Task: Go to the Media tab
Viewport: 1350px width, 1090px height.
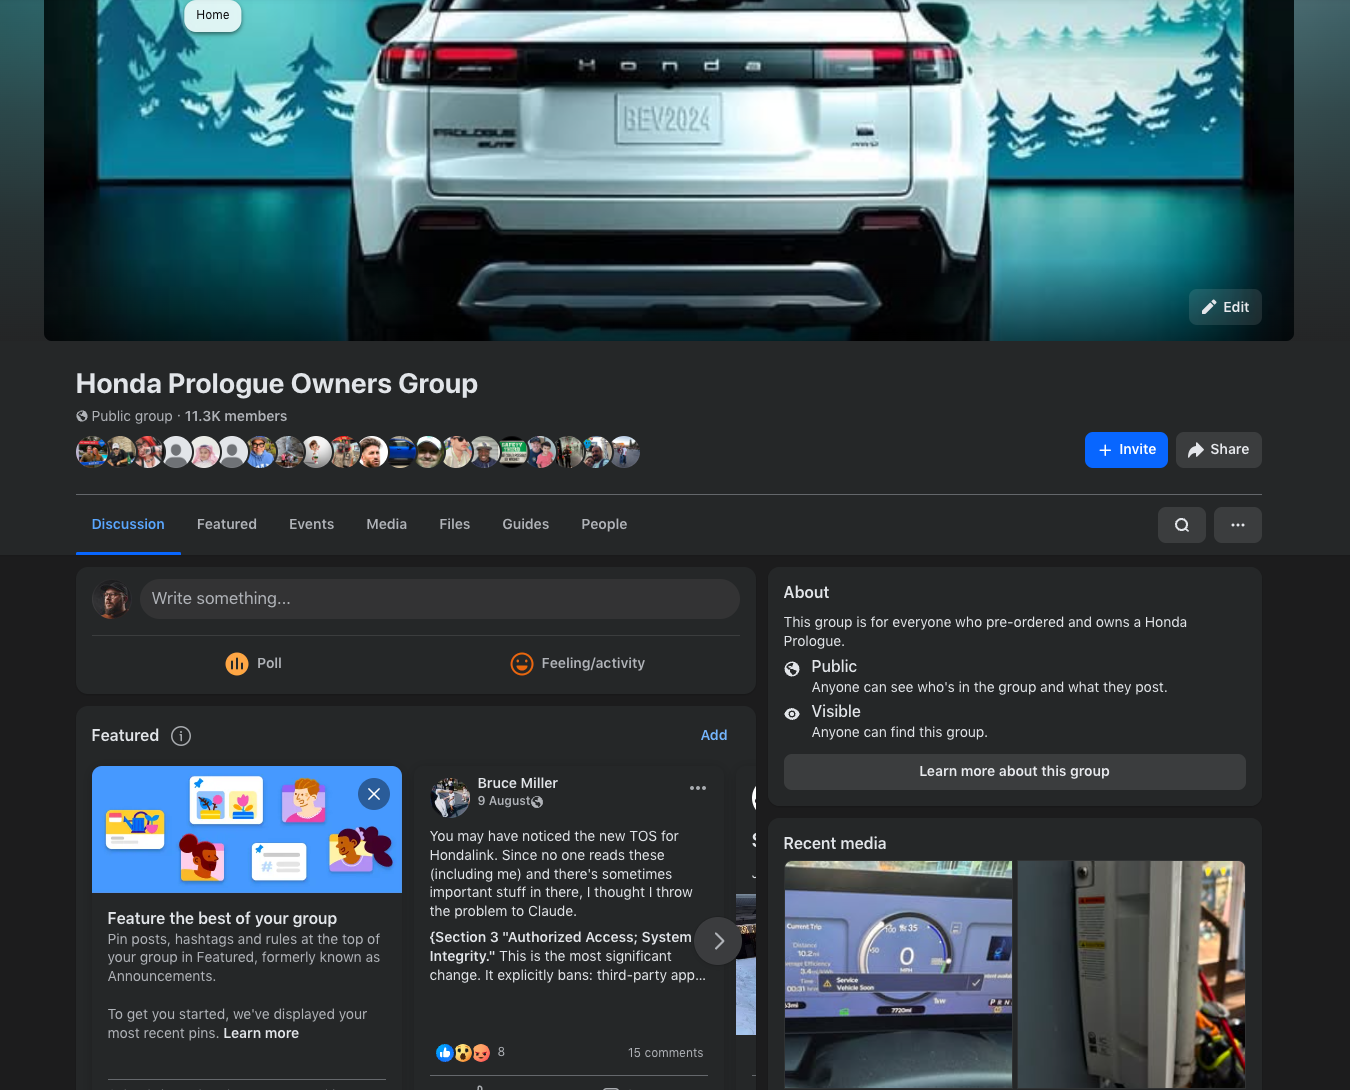Action: click(387, 524)
